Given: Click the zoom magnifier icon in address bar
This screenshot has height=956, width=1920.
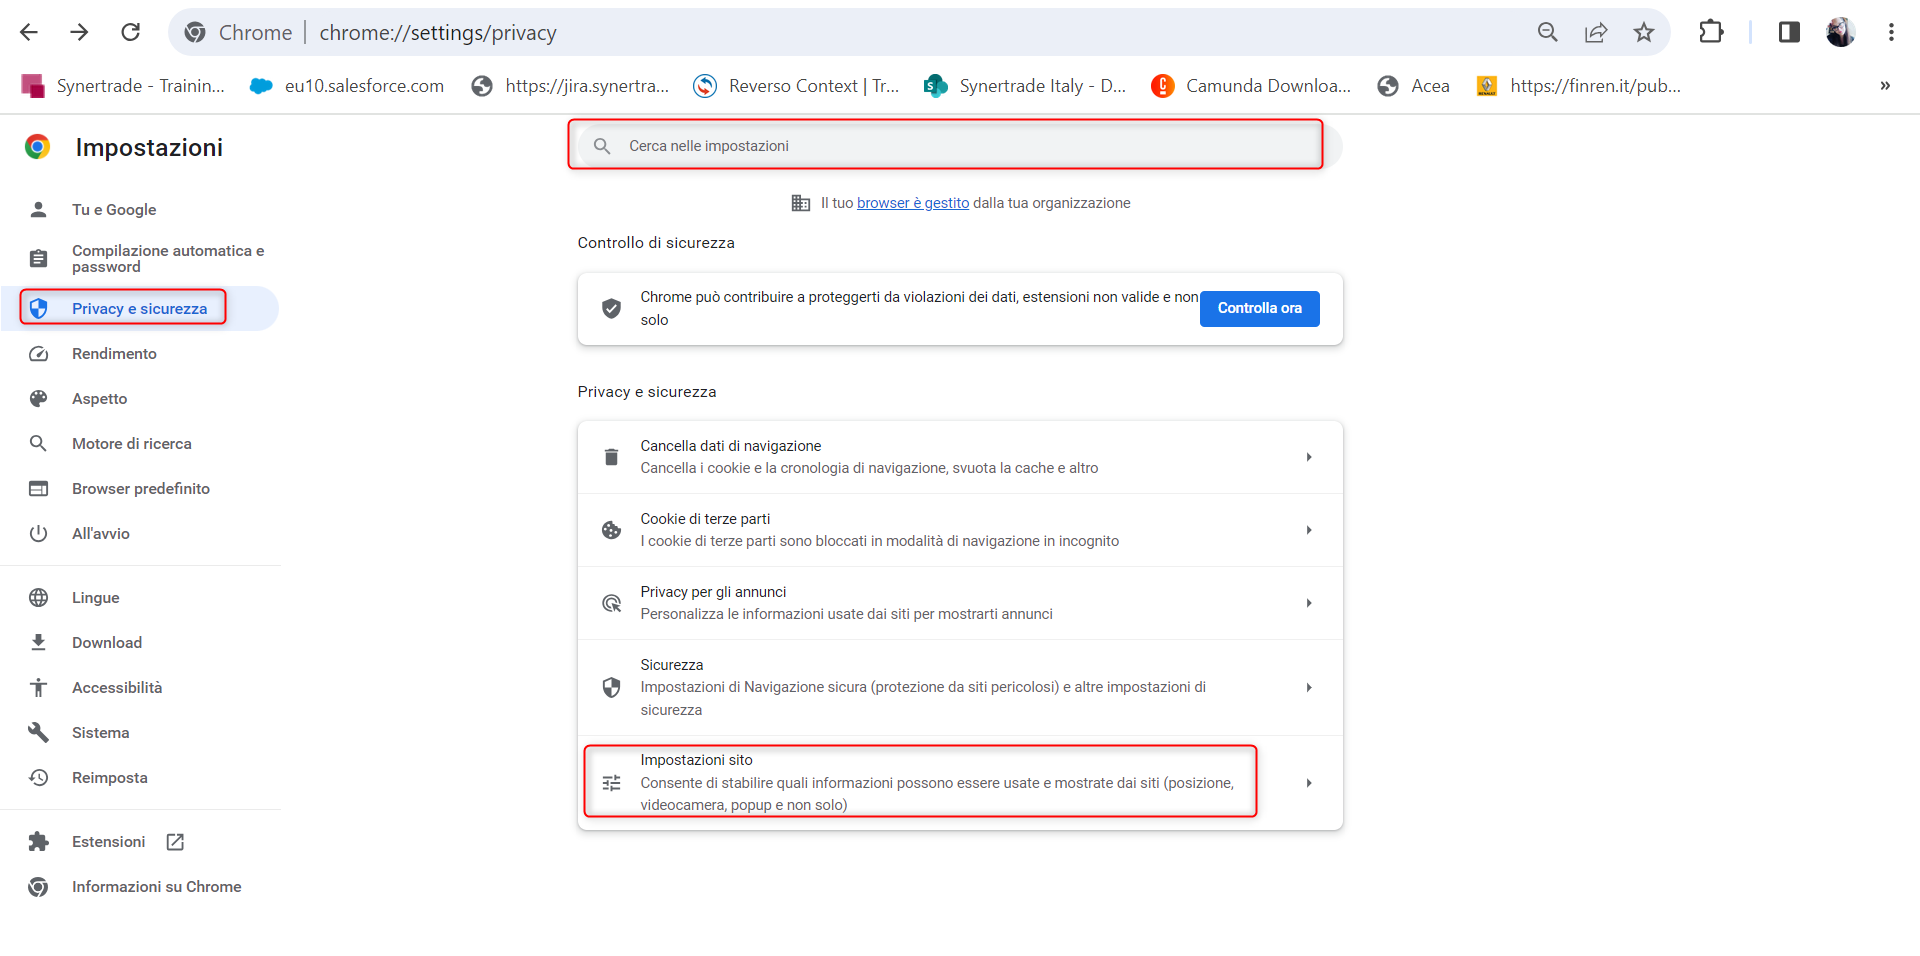Looking at the screenshot, I should coord(1548,32).
